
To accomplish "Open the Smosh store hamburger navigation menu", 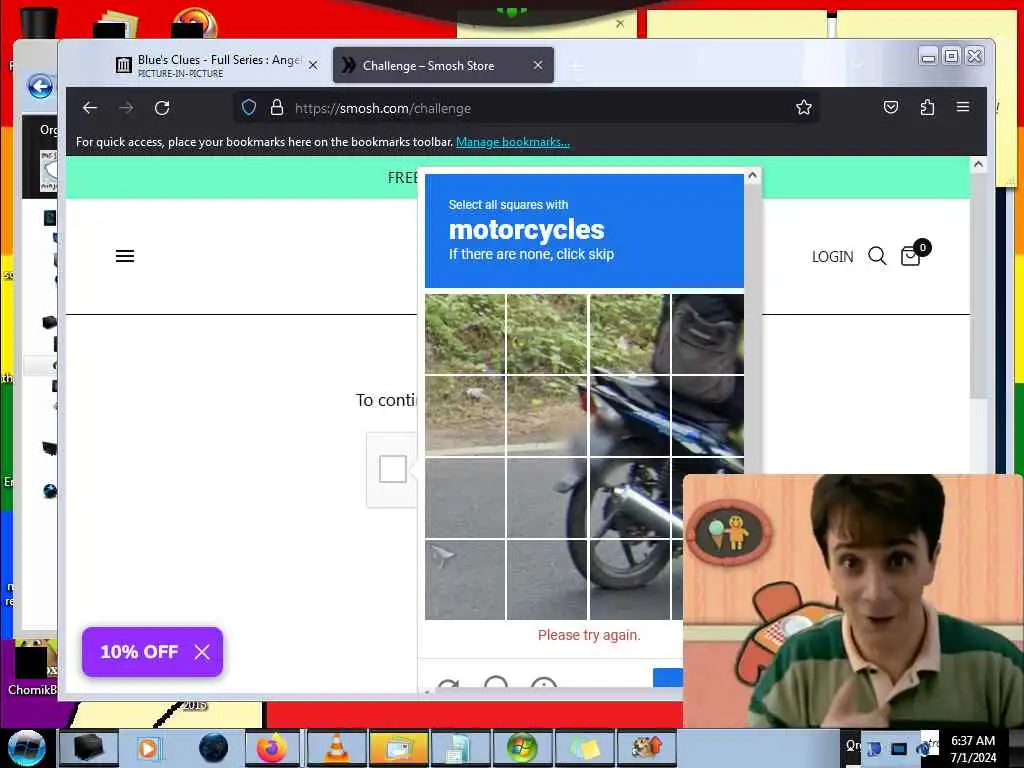I will click(x=125, y=256).
